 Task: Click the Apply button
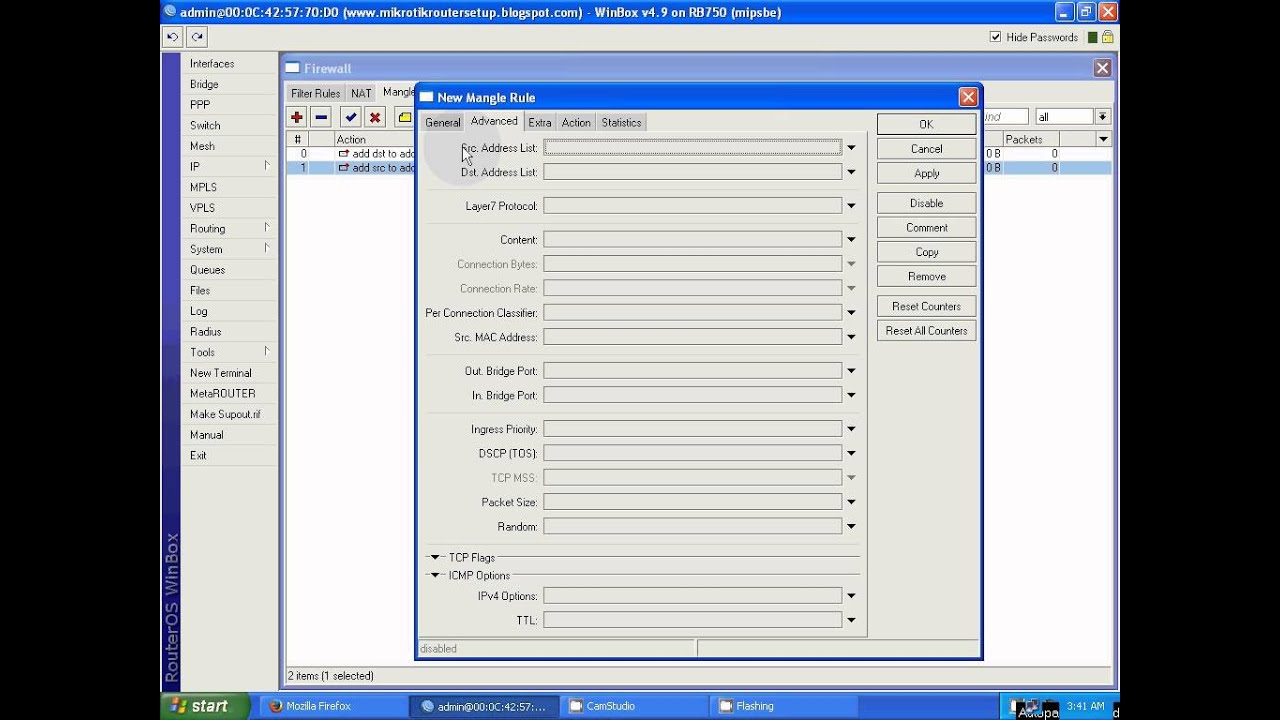(x=926, y=173)
